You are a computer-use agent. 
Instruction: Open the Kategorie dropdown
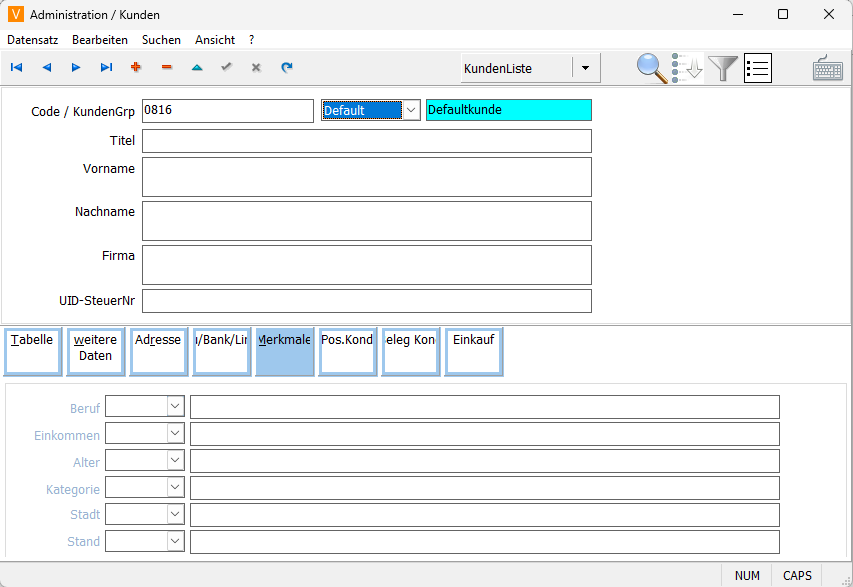tap(175, 487)
